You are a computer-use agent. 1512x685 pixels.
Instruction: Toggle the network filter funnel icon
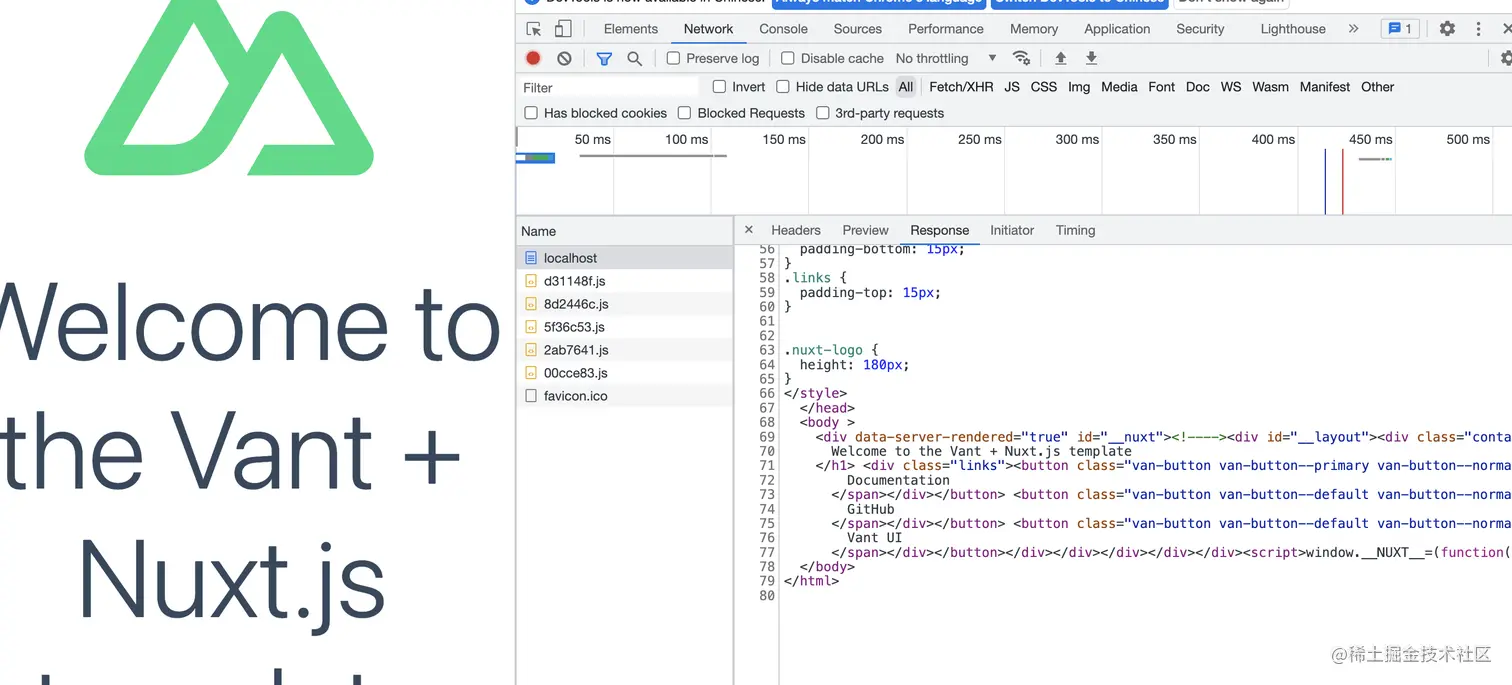pos(604,58)
